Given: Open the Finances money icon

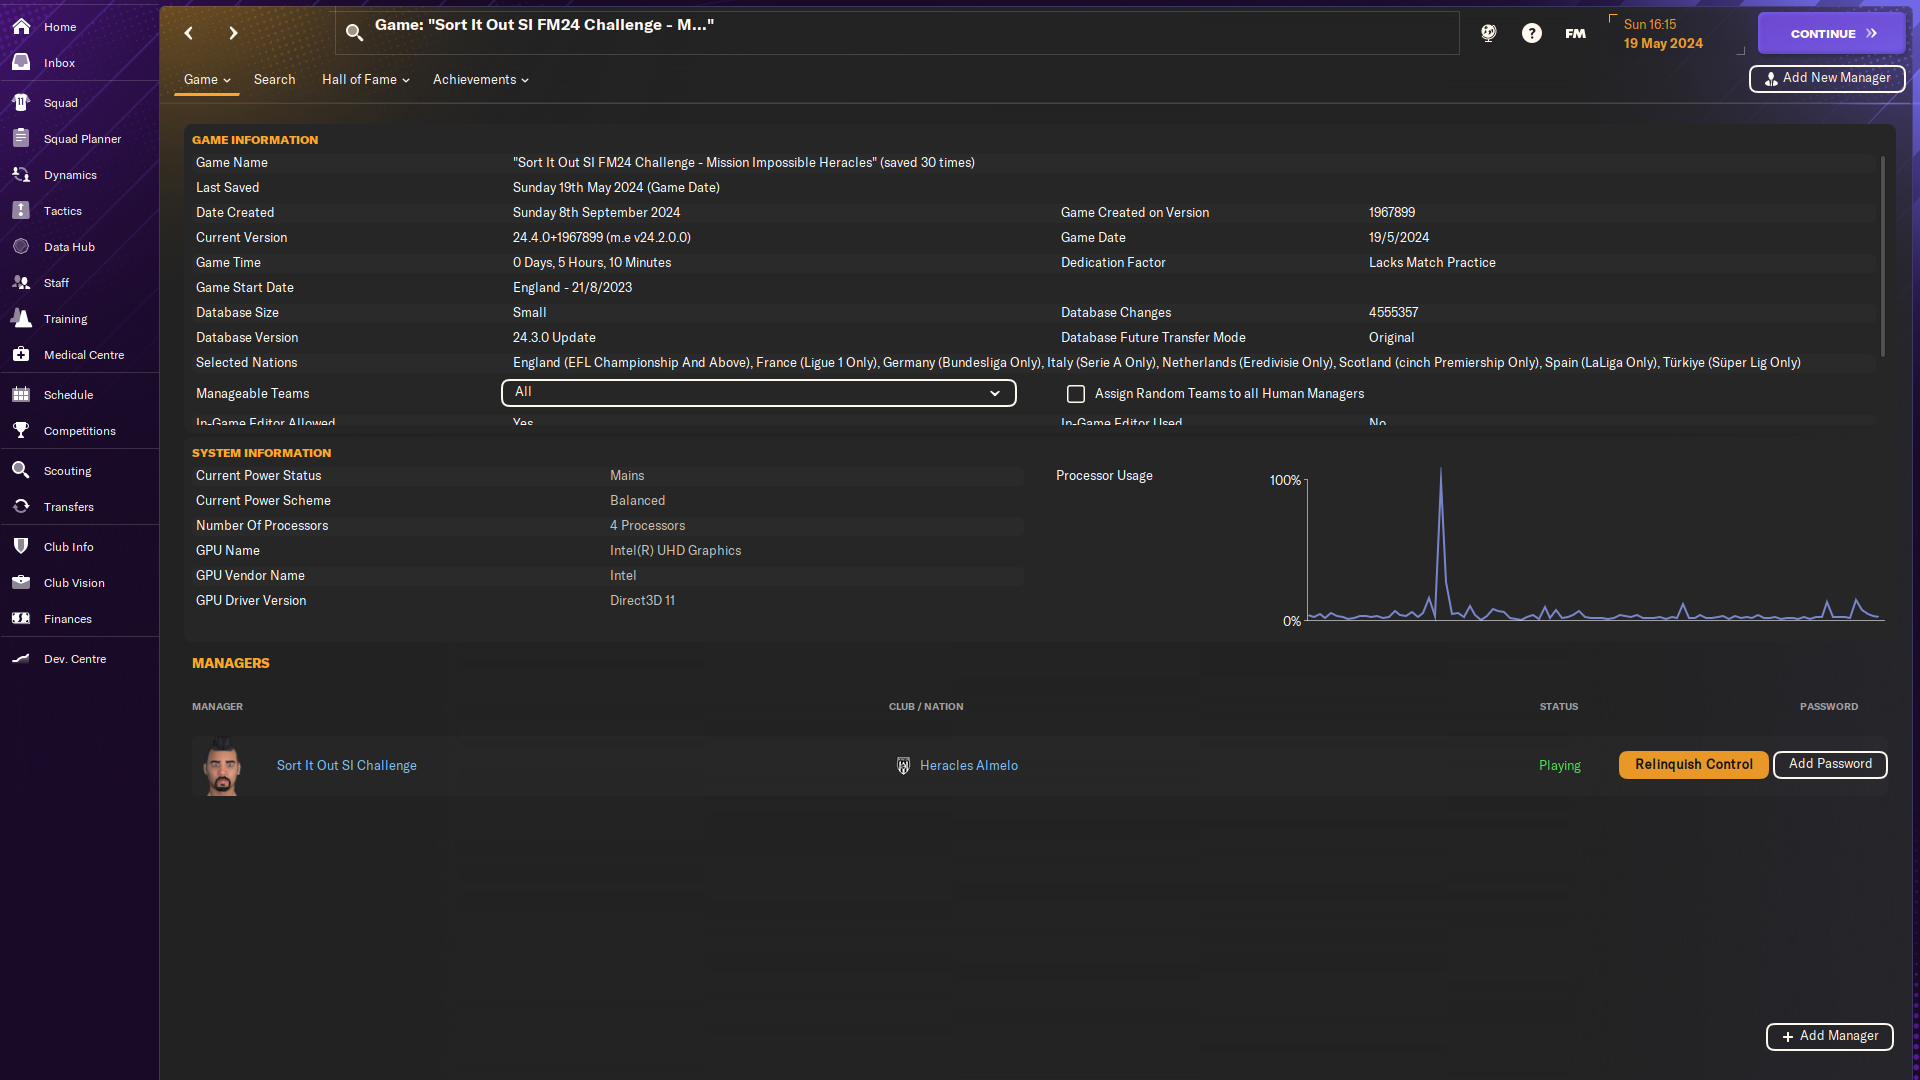Looking at the screenshot, I should [21, 619].
